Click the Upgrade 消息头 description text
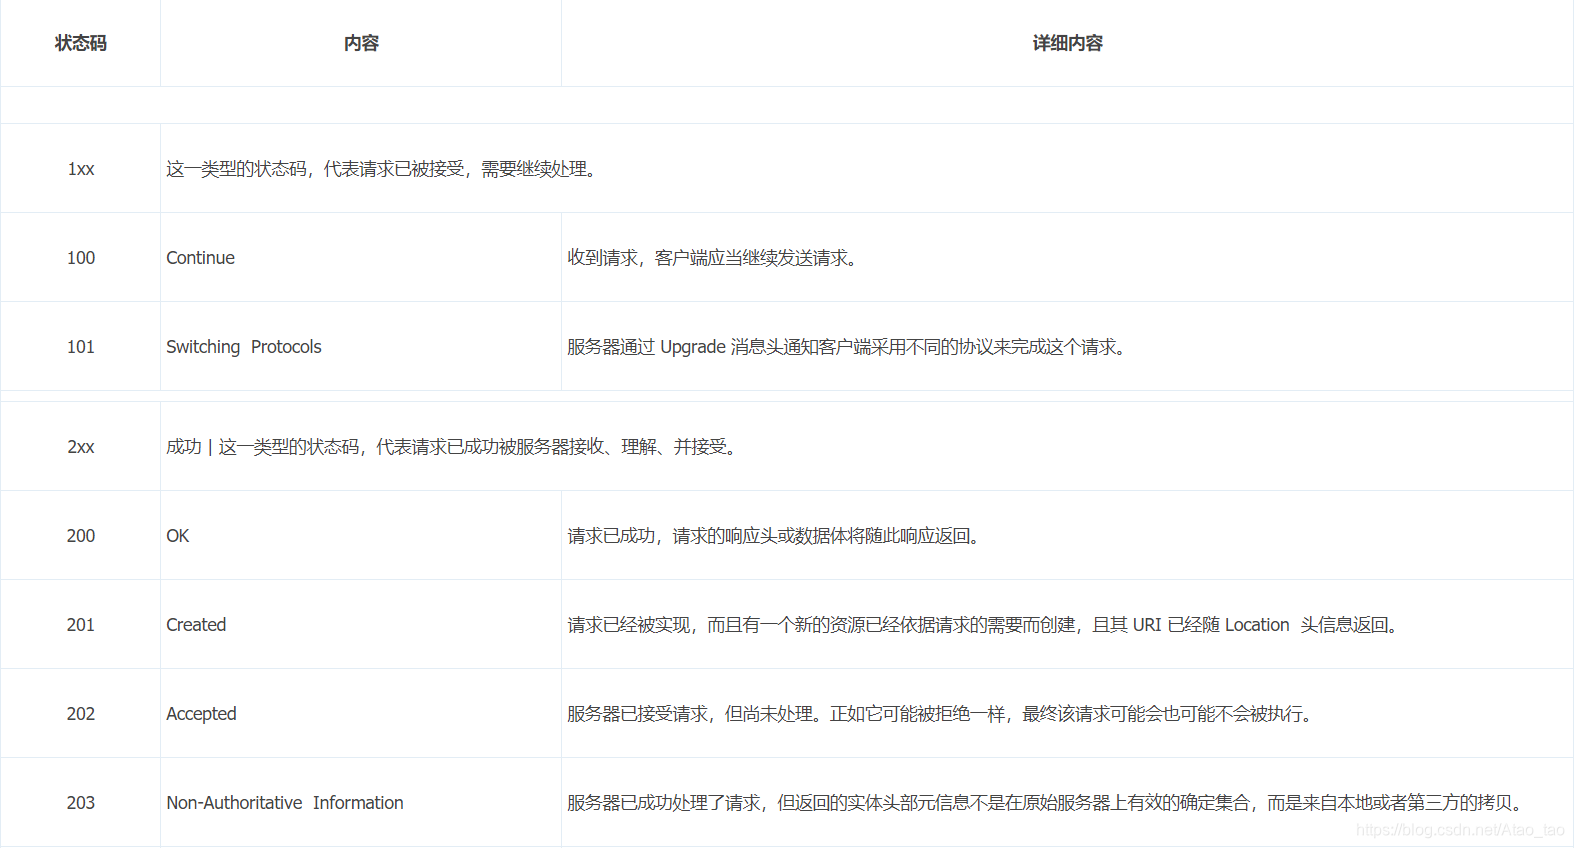The height and width of the screenshot is (848, 1574). pos(848,347)
